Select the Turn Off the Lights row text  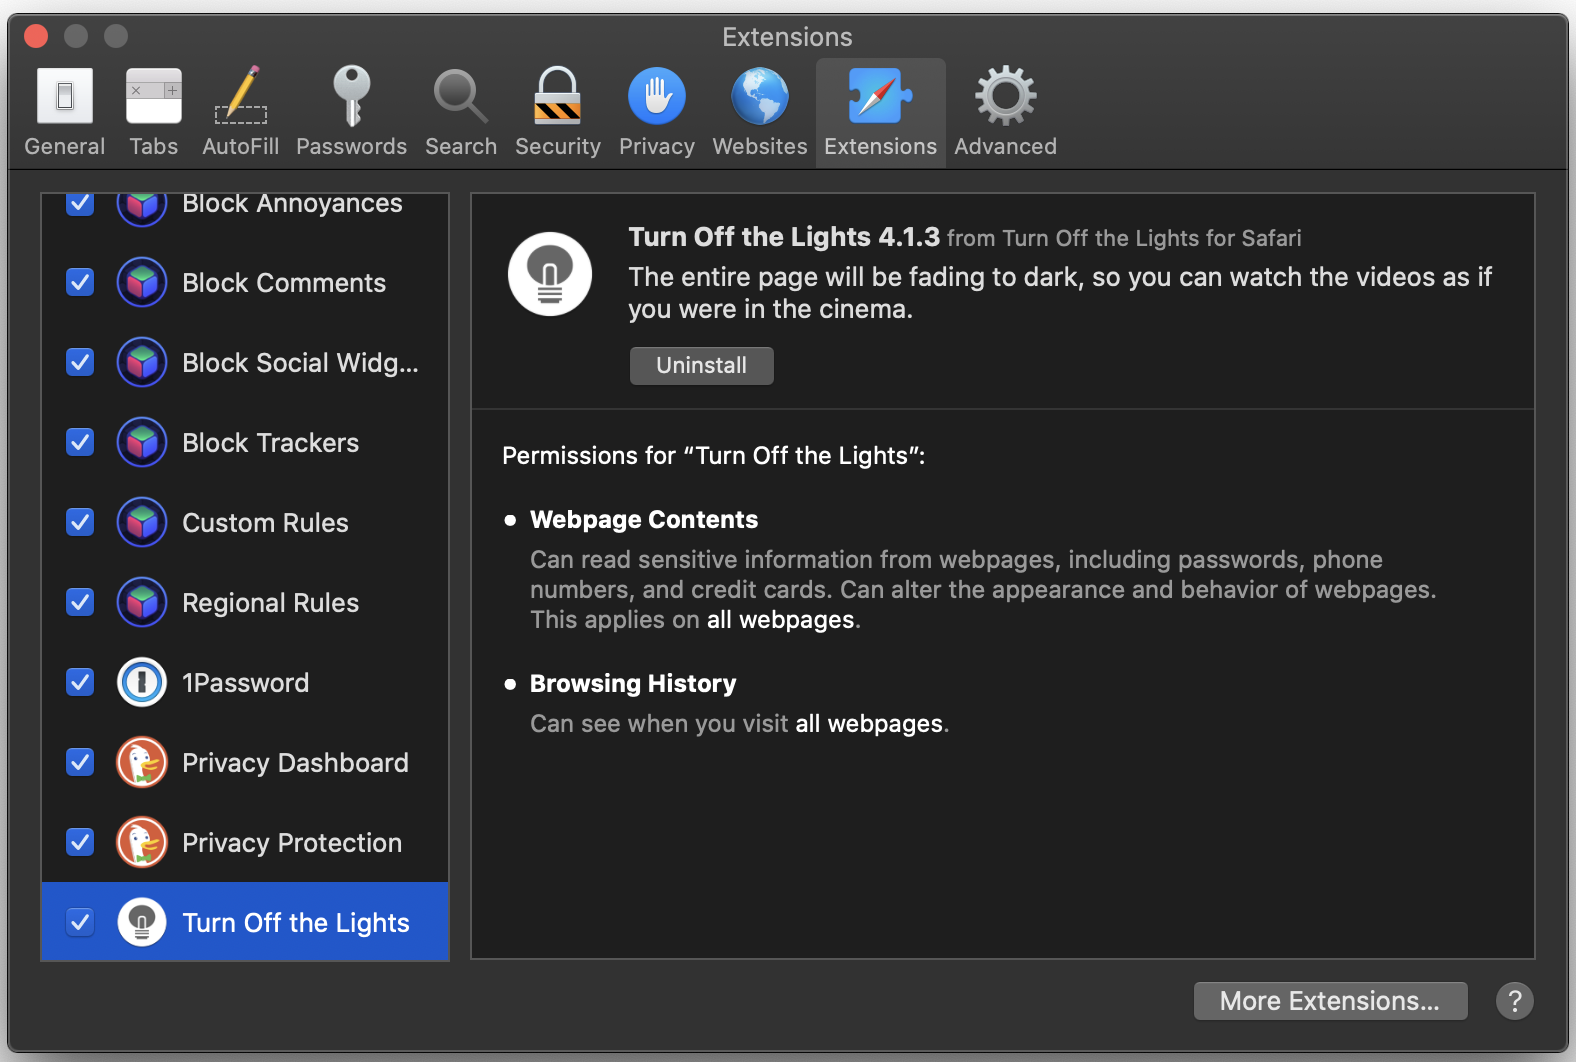296,923
